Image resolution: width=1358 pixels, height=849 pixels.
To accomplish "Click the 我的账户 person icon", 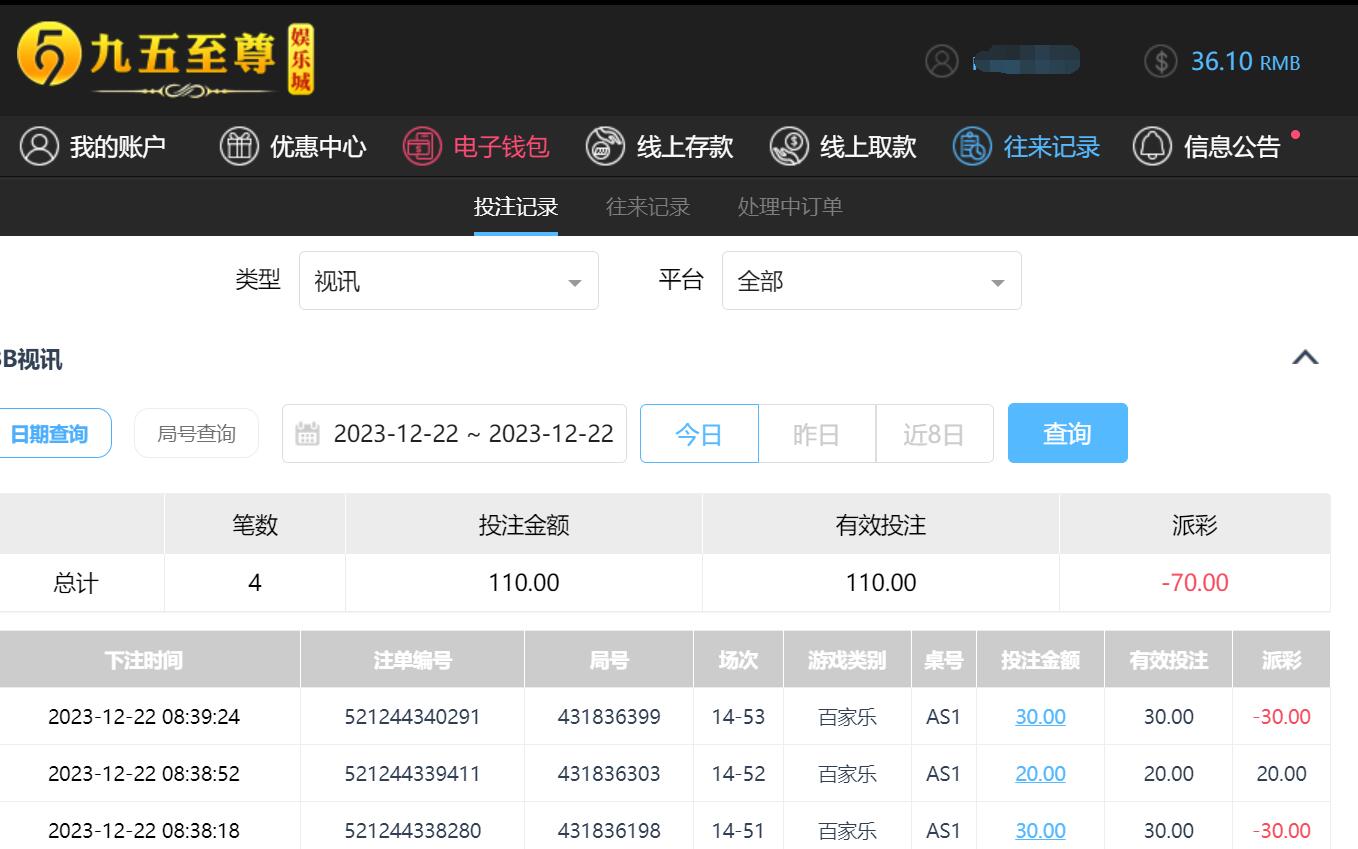I will (x=40, y=146).
